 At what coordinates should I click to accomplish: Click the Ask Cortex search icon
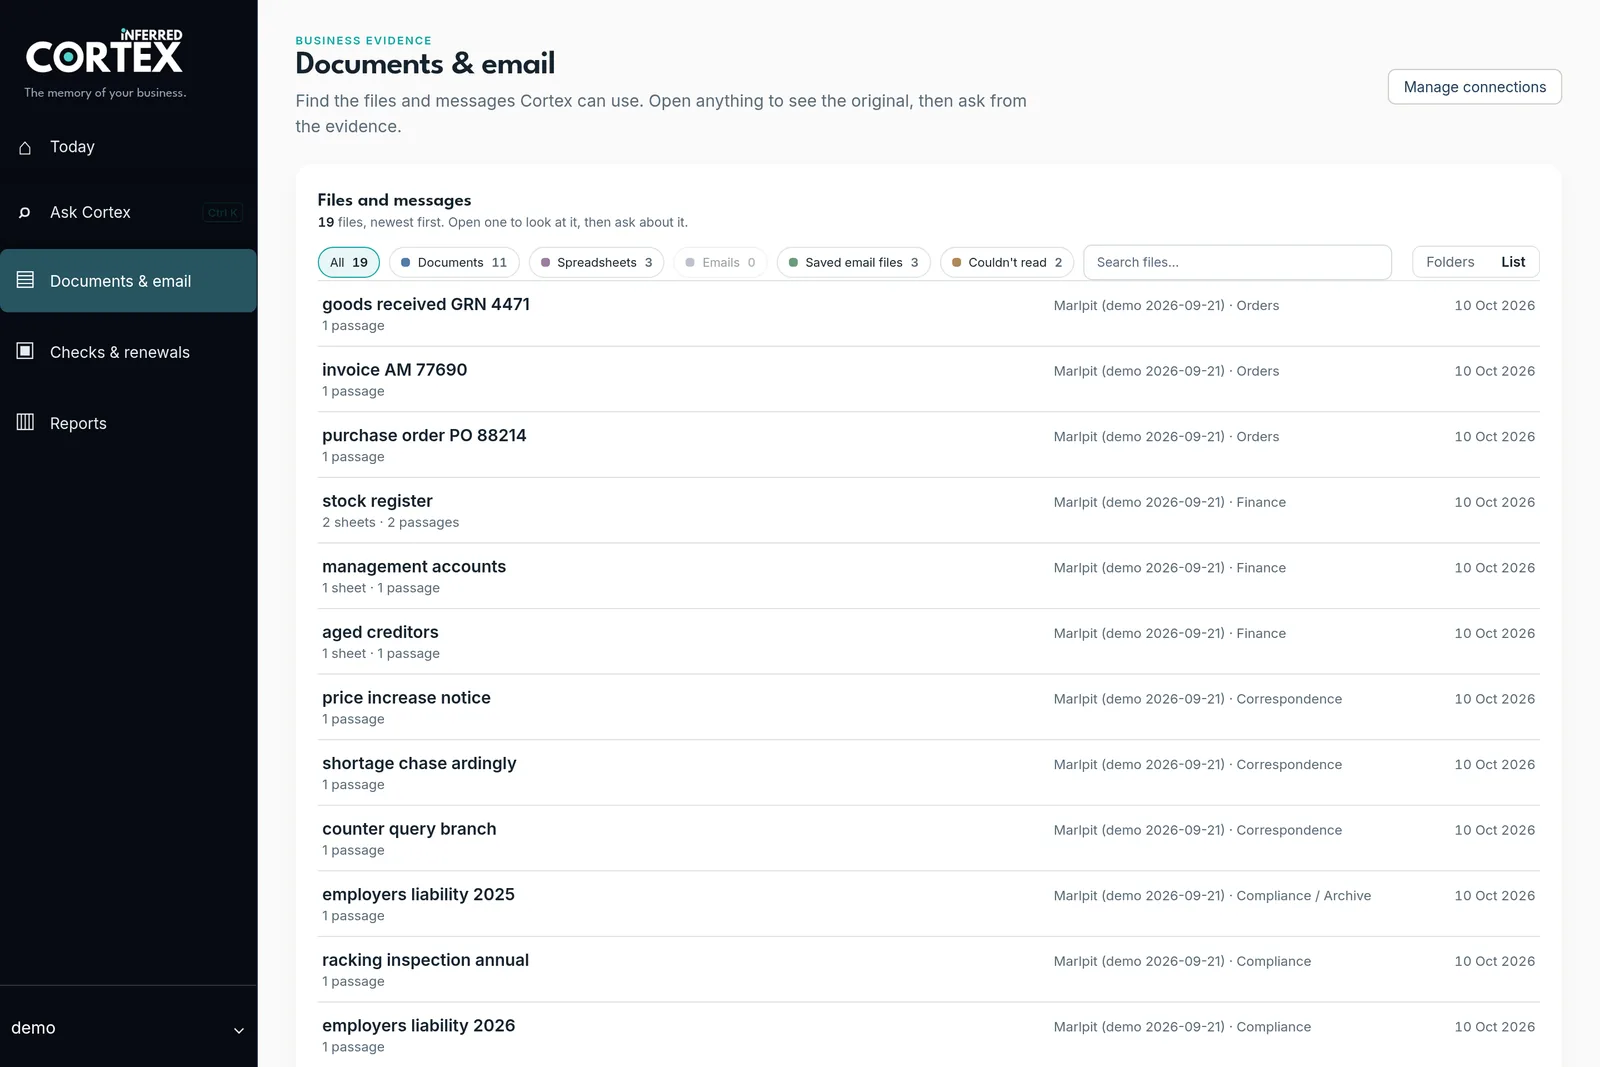[x=25, y=212]
